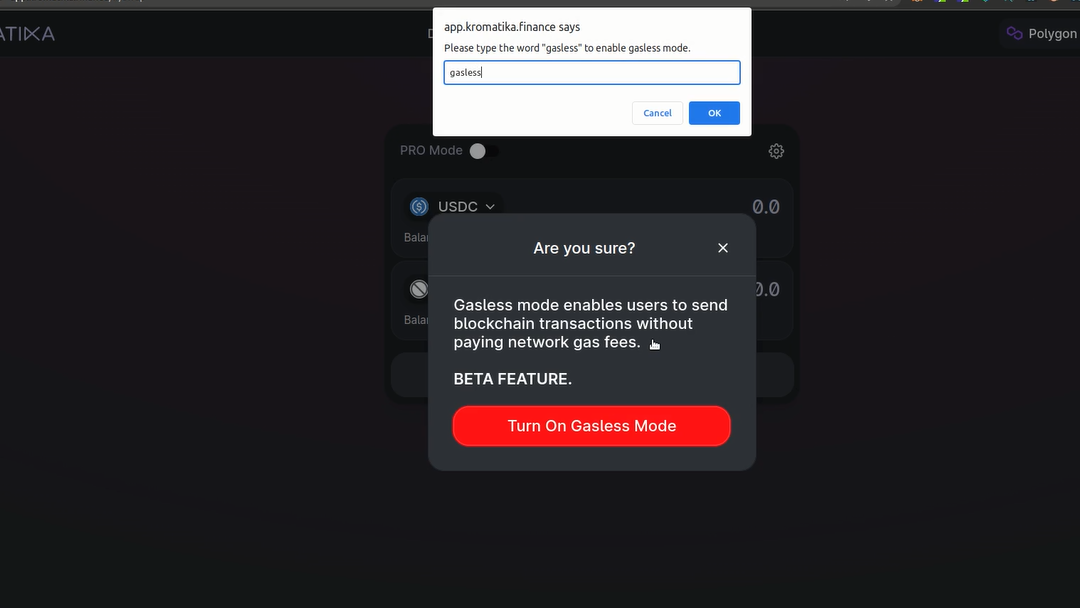Click the USDC token coin icon

[419, 207]
